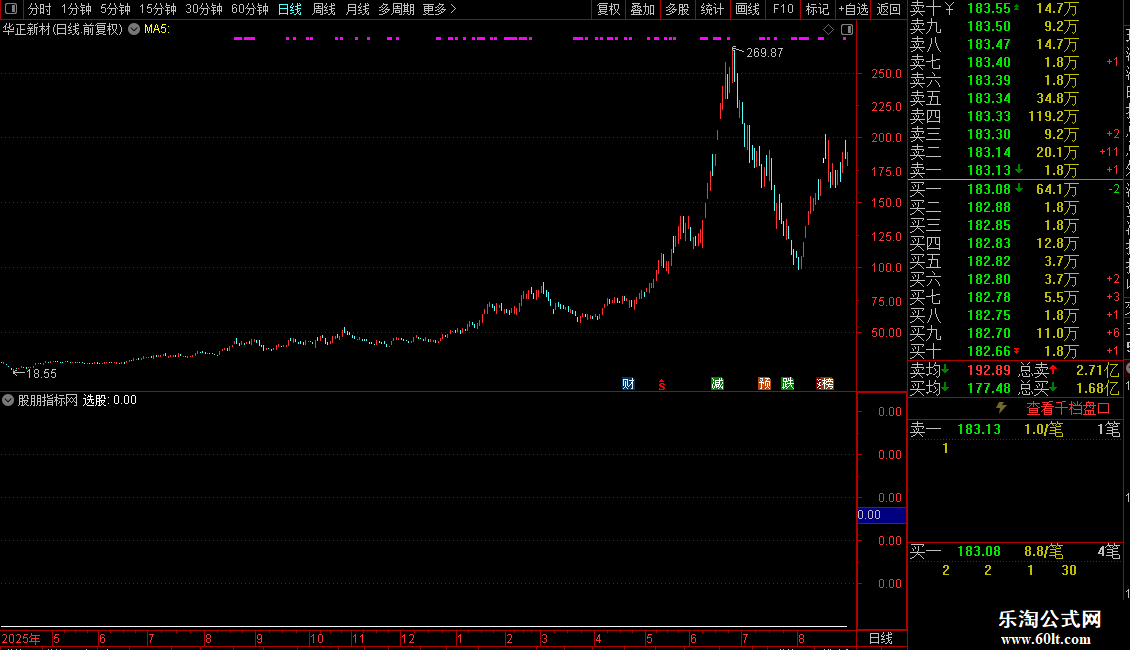Click the 榜 ranking list marker

825,383
